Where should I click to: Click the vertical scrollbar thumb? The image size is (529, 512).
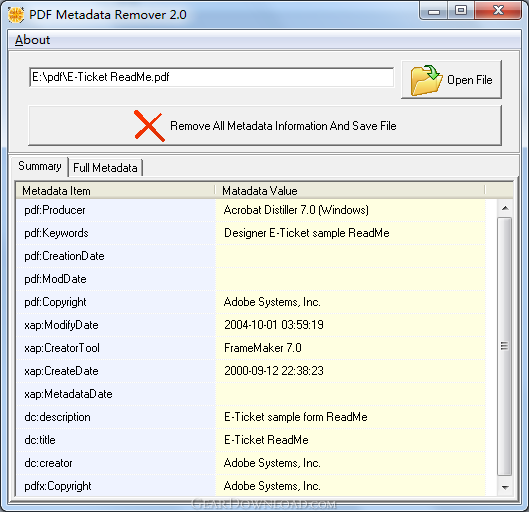(505, 346)
